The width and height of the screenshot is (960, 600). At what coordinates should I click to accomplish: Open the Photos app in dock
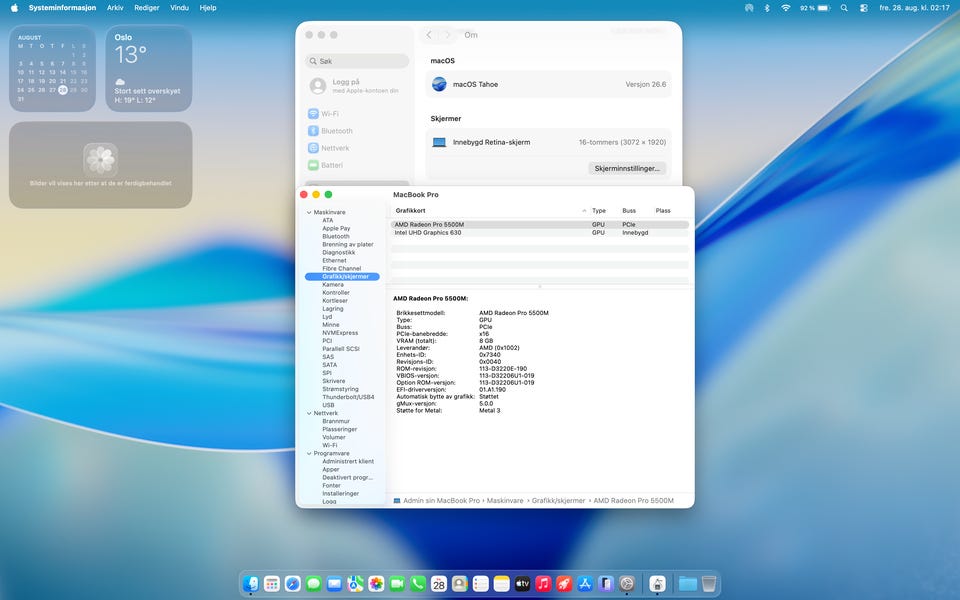coord(376,583)
